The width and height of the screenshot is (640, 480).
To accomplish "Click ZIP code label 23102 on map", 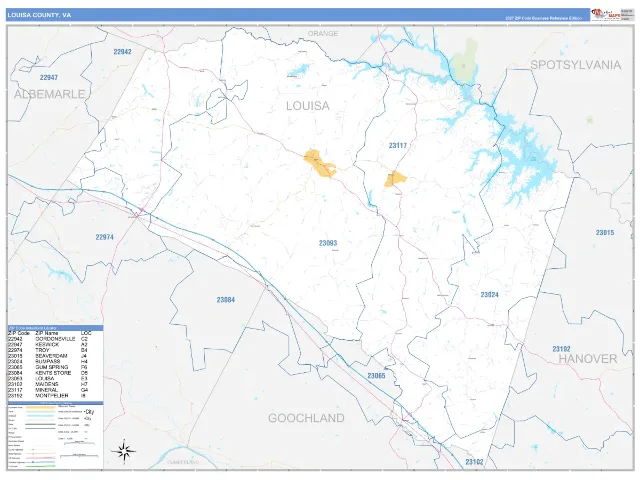I will [474, 462].
